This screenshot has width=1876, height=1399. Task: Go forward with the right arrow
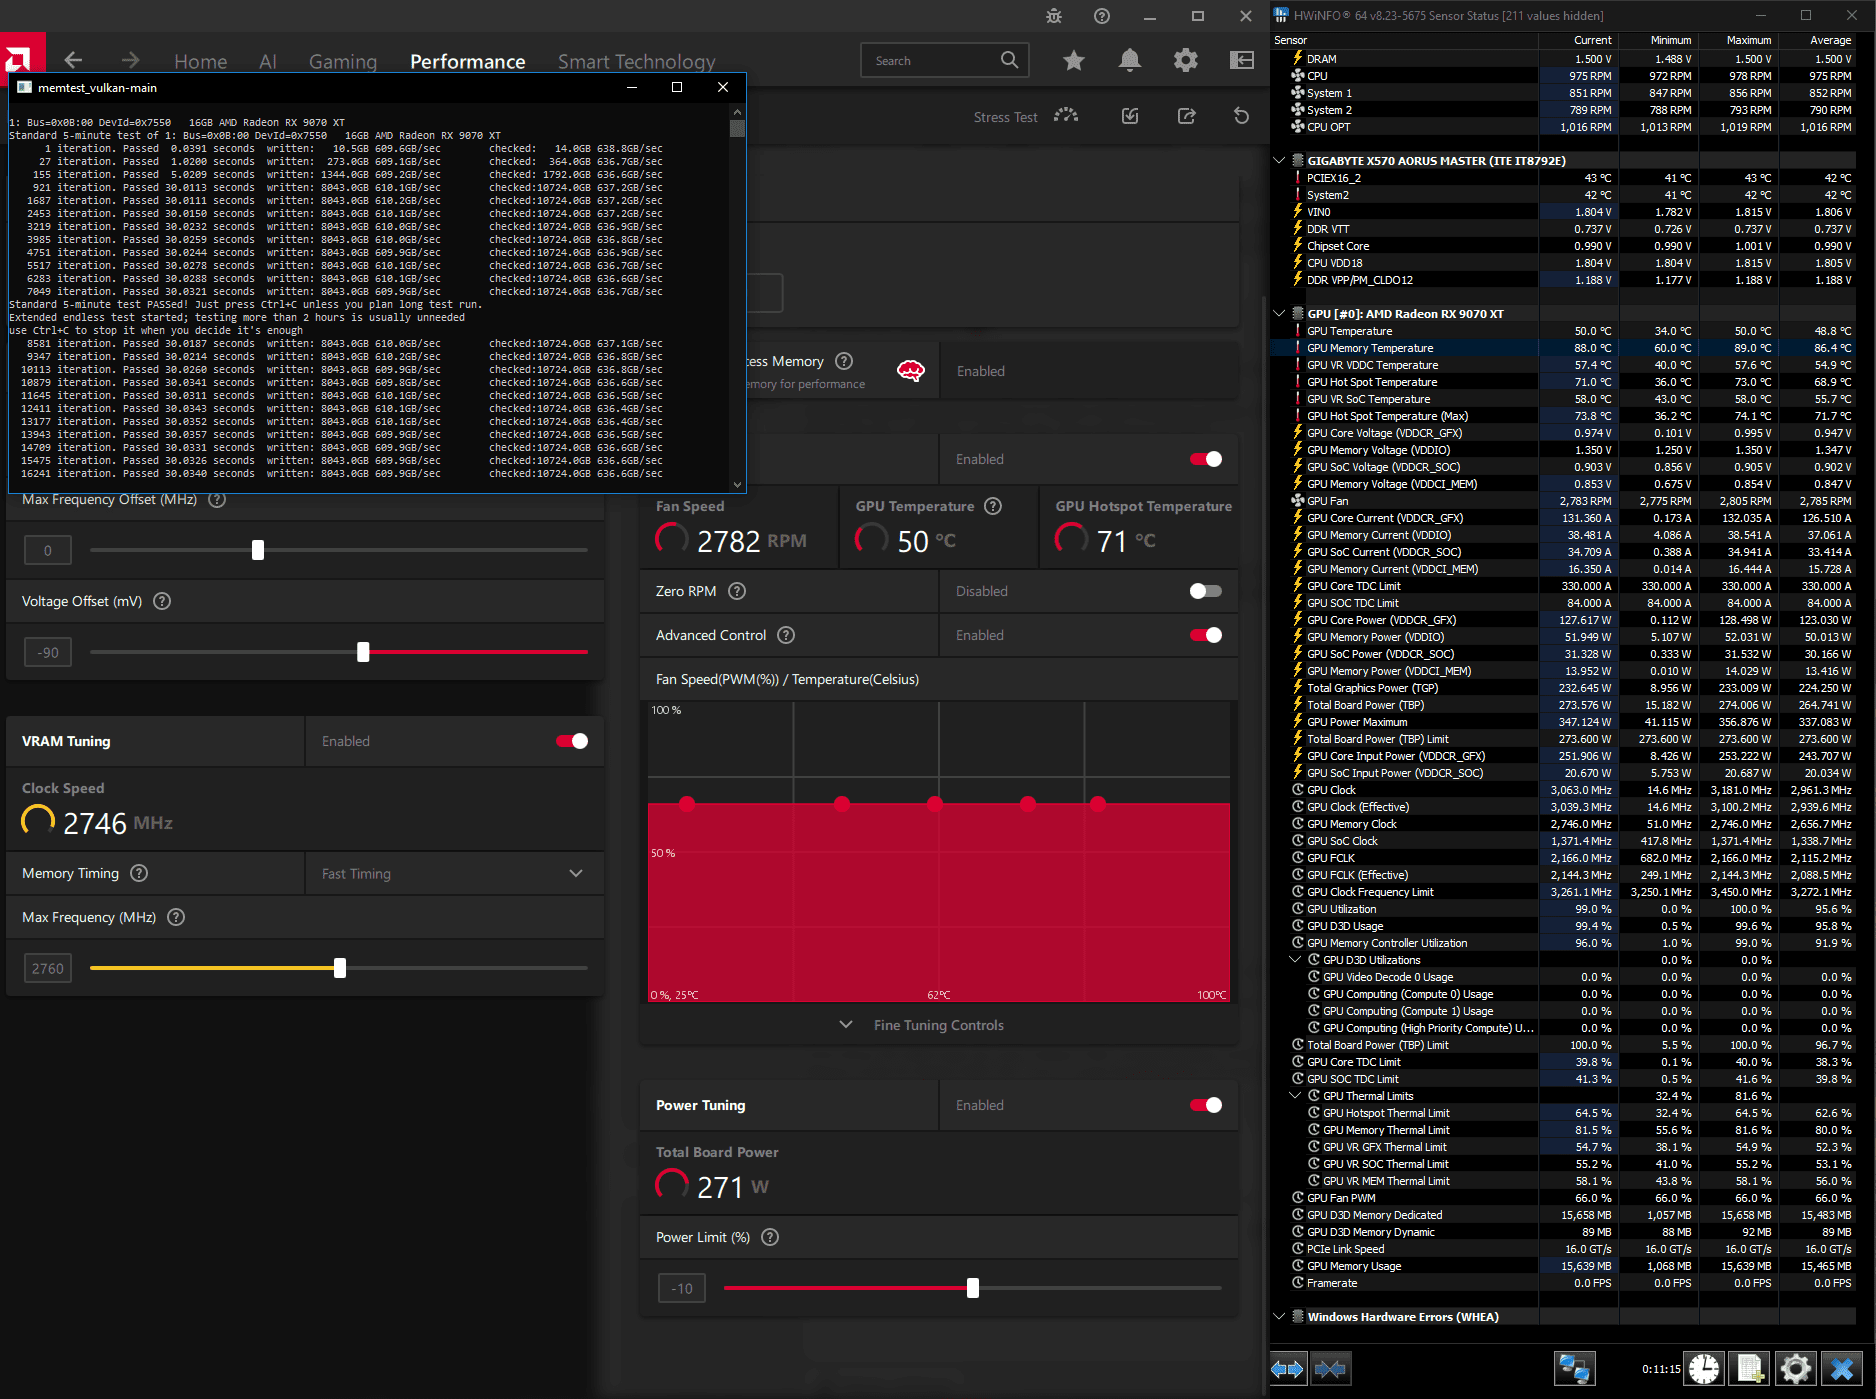coord(130,60)
